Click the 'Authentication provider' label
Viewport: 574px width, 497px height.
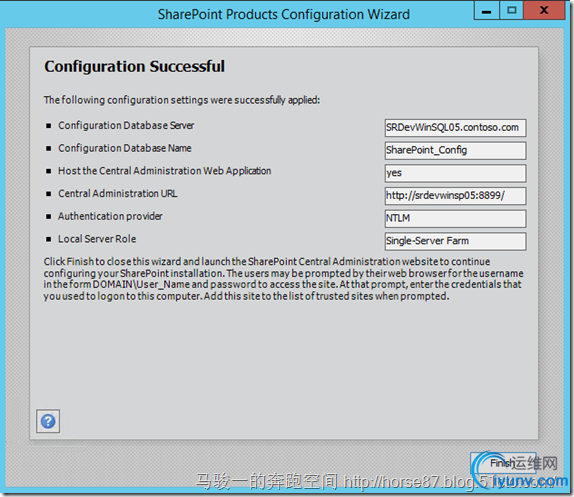click(110, 216)
